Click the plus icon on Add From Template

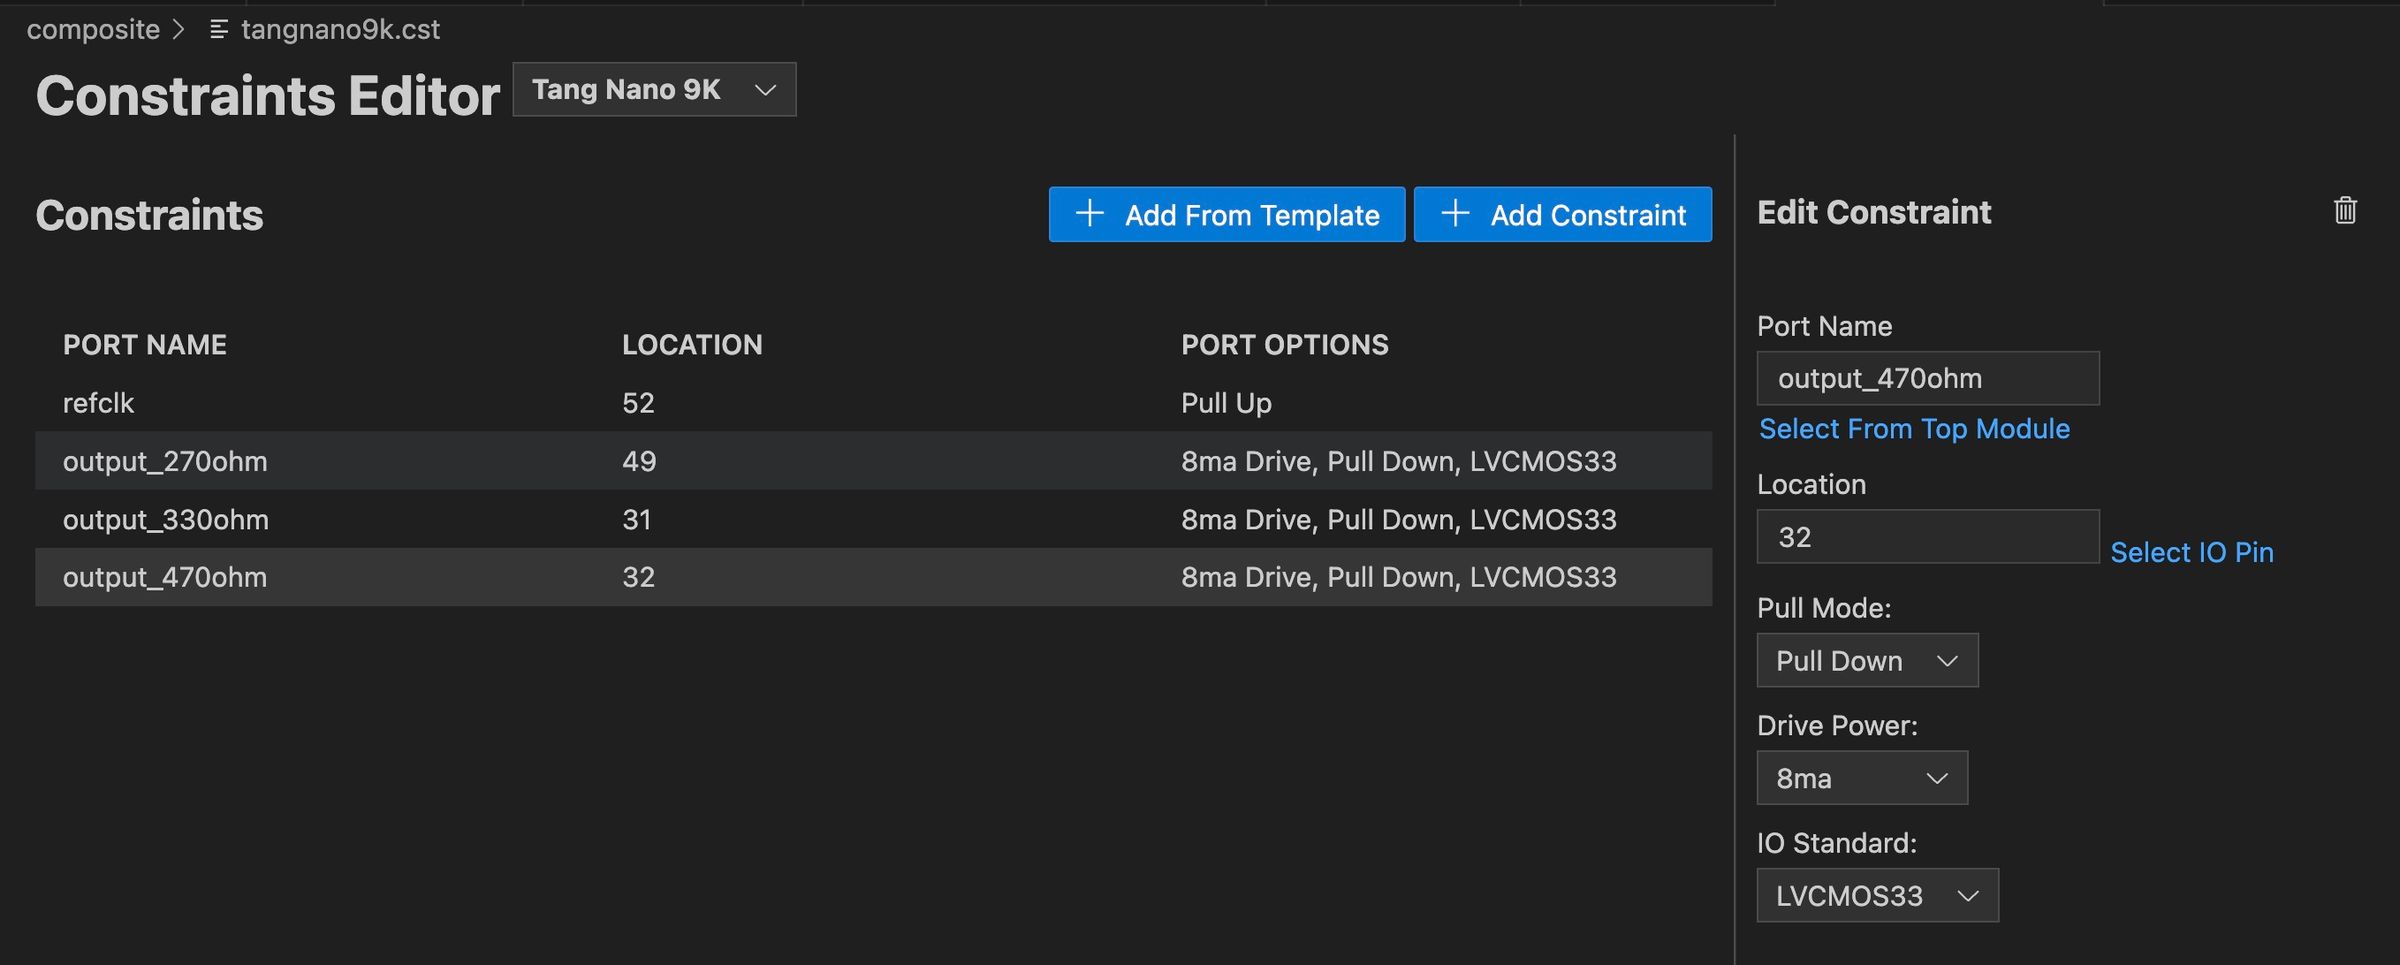[x=1089, y=213]
